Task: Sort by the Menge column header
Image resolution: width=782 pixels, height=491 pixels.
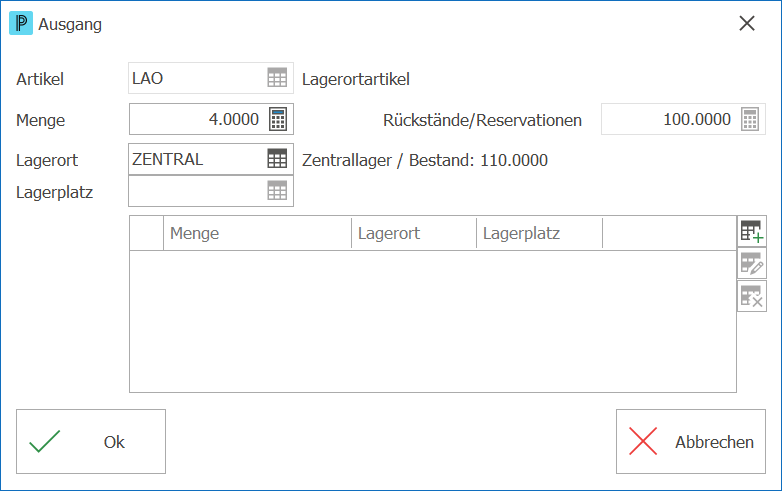Action: click(x=257, y=233)
